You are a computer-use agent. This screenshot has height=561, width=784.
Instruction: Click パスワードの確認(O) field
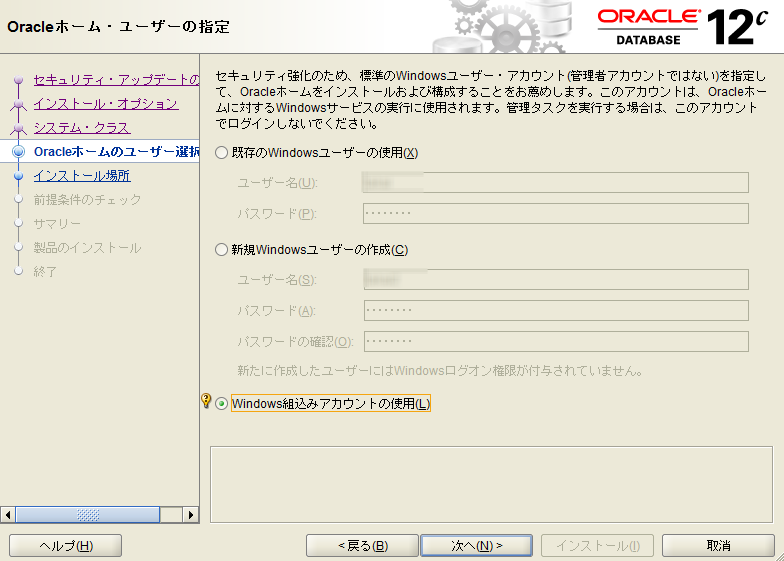556,342
